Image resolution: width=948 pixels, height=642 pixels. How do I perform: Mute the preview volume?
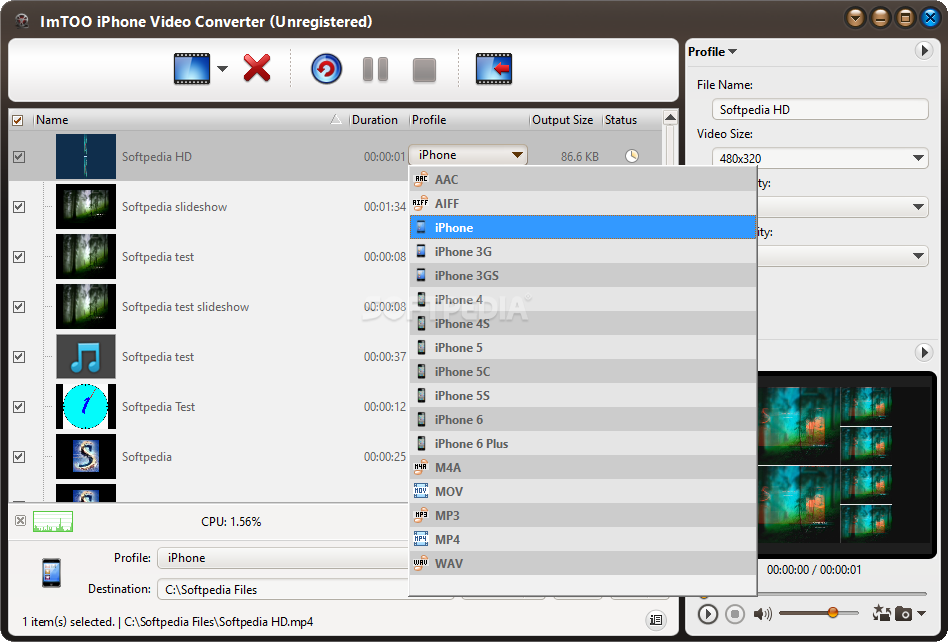[x=762, y=614]
